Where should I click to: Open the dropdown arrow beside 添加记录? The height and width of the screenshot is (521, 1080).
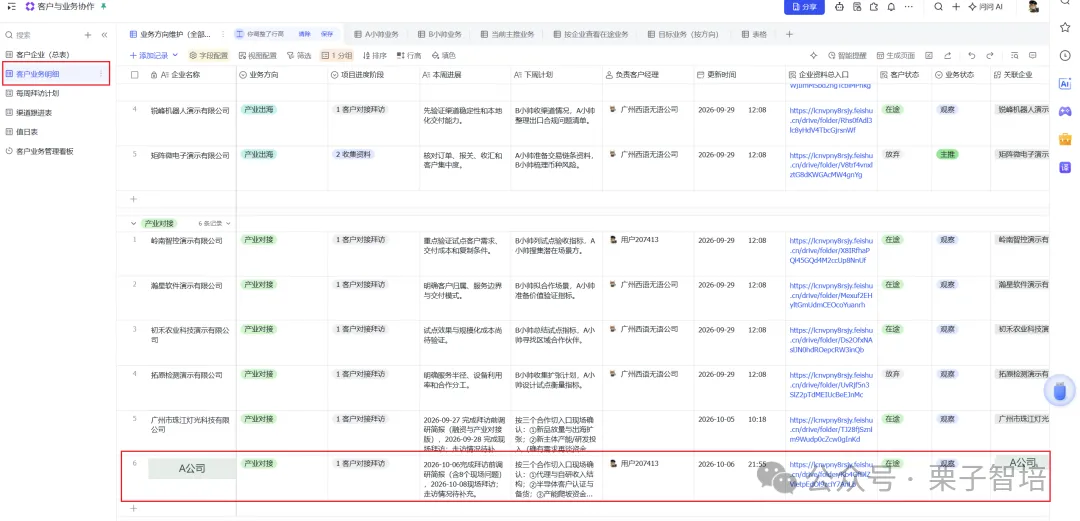pos(175,55)
